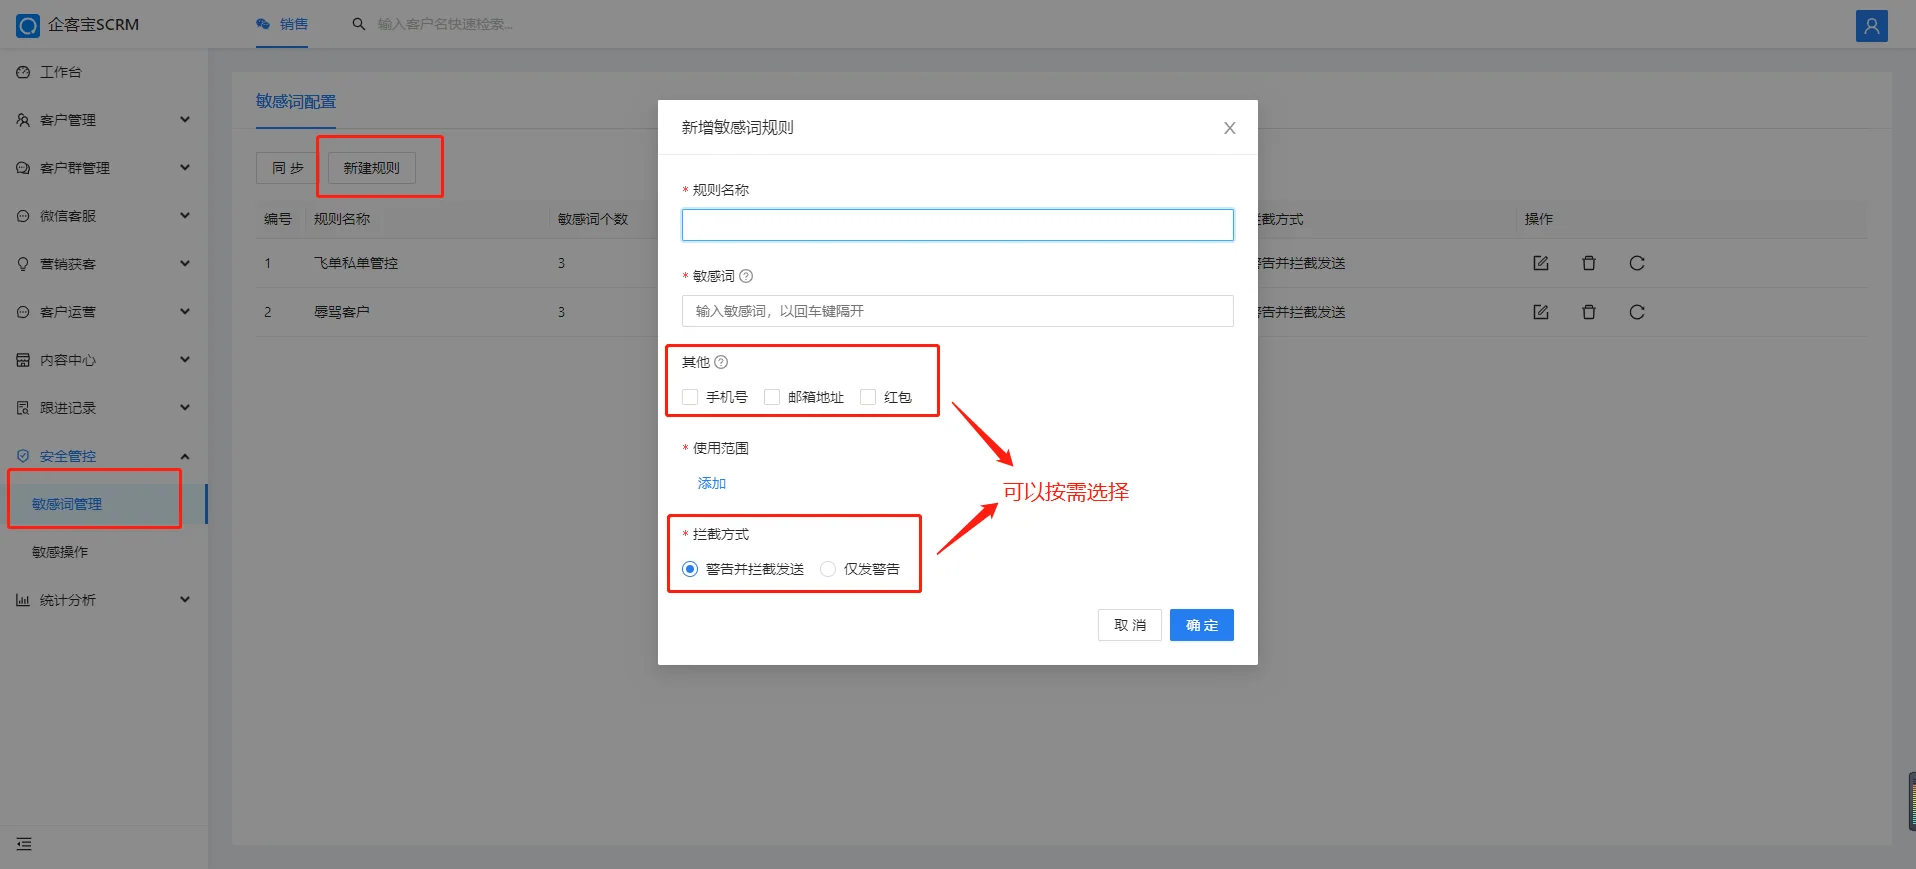Image resolution: width=1916 pixels, height=869 pixels.
Task: Click the 客户群管理 chat icon in sidebar
Action: [23, 168]
